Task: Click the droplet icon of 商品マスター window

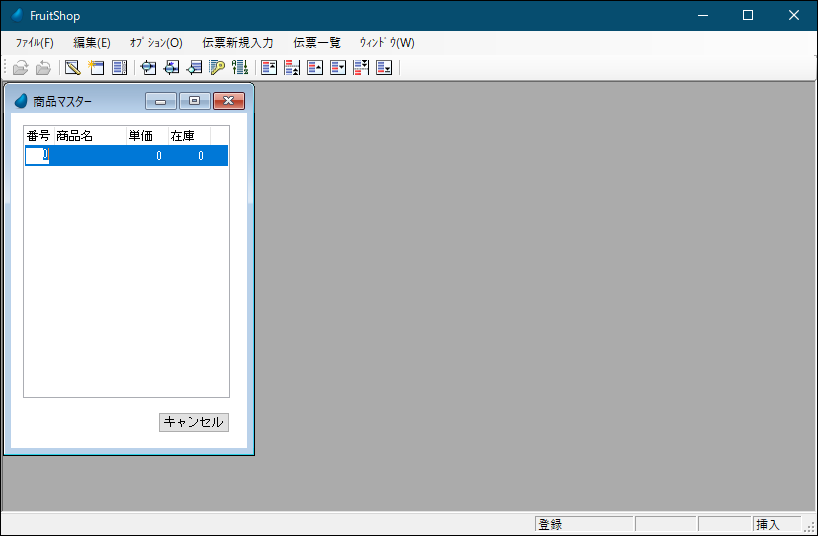Action: (21, 101)
